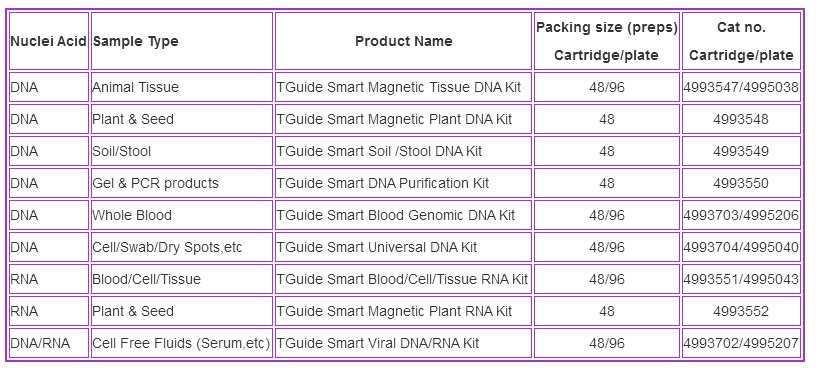Screen dimensions: 829x371
Task: Click catalog number 4993702/4995207
Action: click(741, 343)
